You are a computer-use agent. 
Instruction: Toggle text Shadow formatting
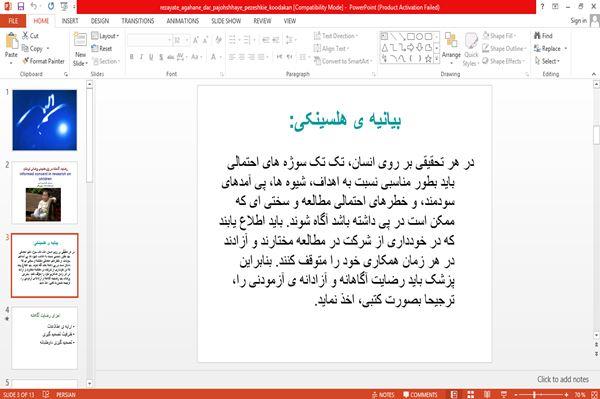click(161, 57)
